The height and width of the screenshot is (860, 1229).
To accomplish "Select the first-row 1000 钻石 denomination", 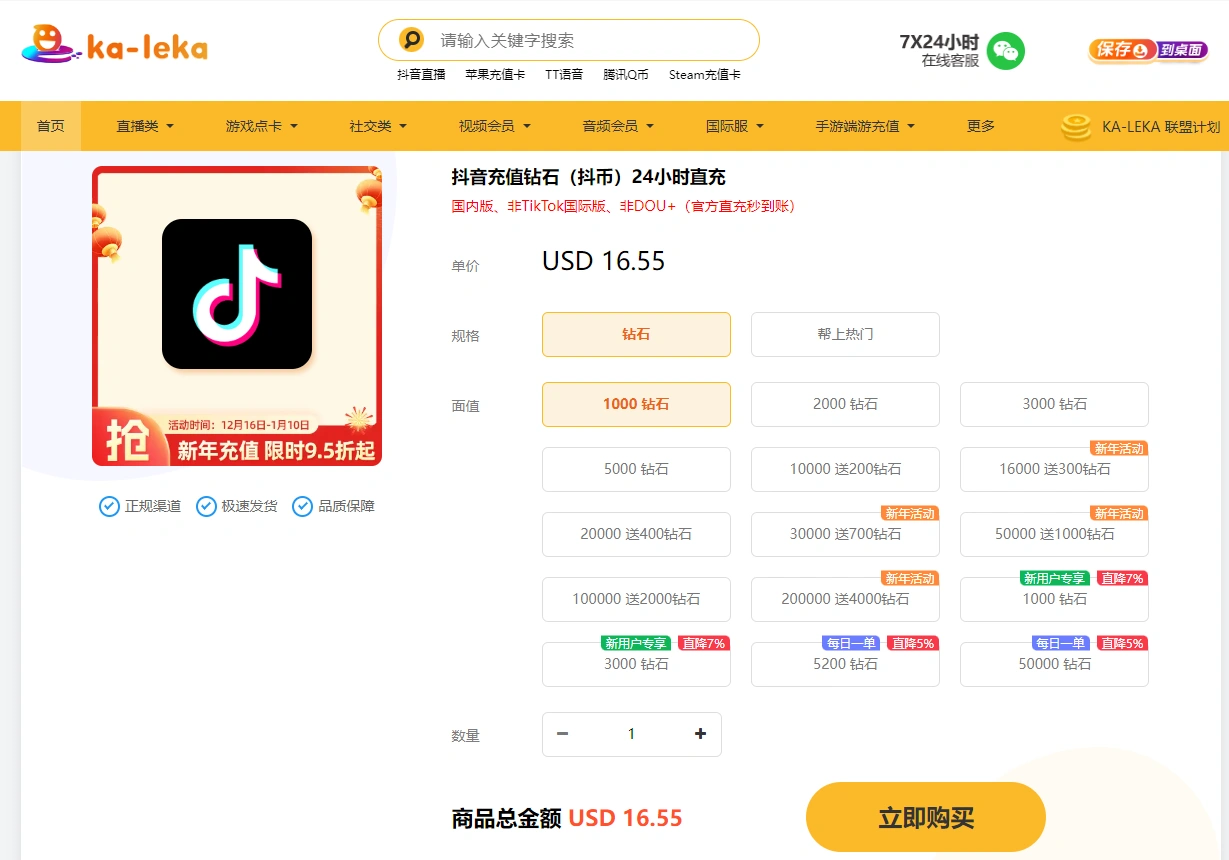I will tap(636, 404).
